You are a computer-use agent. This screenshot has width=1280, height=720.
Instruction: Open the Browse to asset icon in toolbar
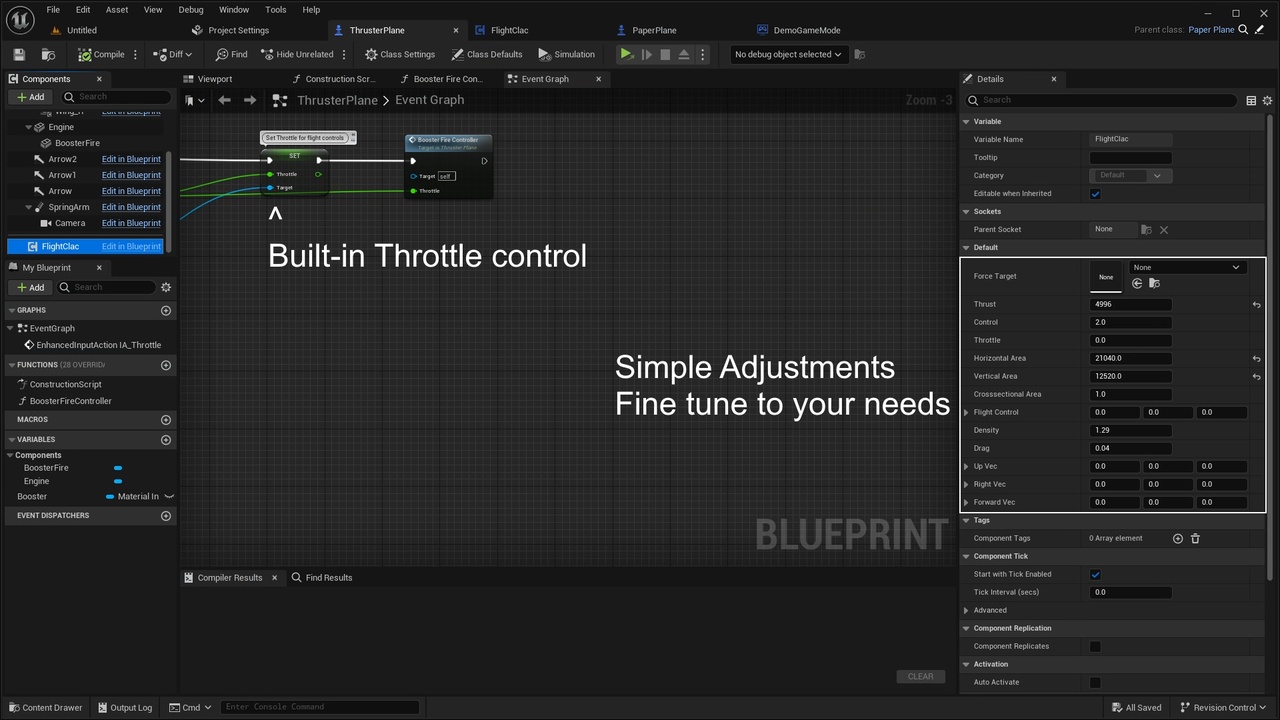(x=48, y=54)
